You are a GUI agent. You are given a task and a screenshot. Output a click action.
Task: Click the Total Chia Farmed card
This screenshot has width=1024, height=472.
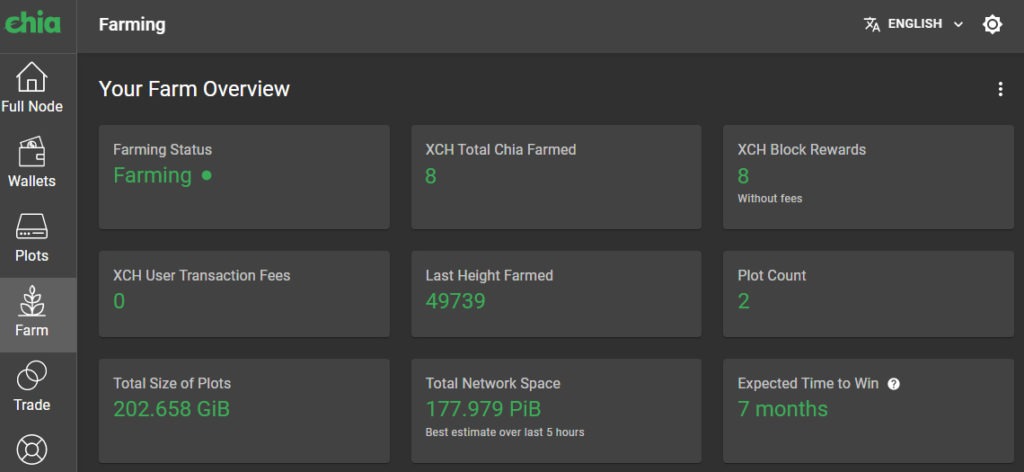(556, 177)
